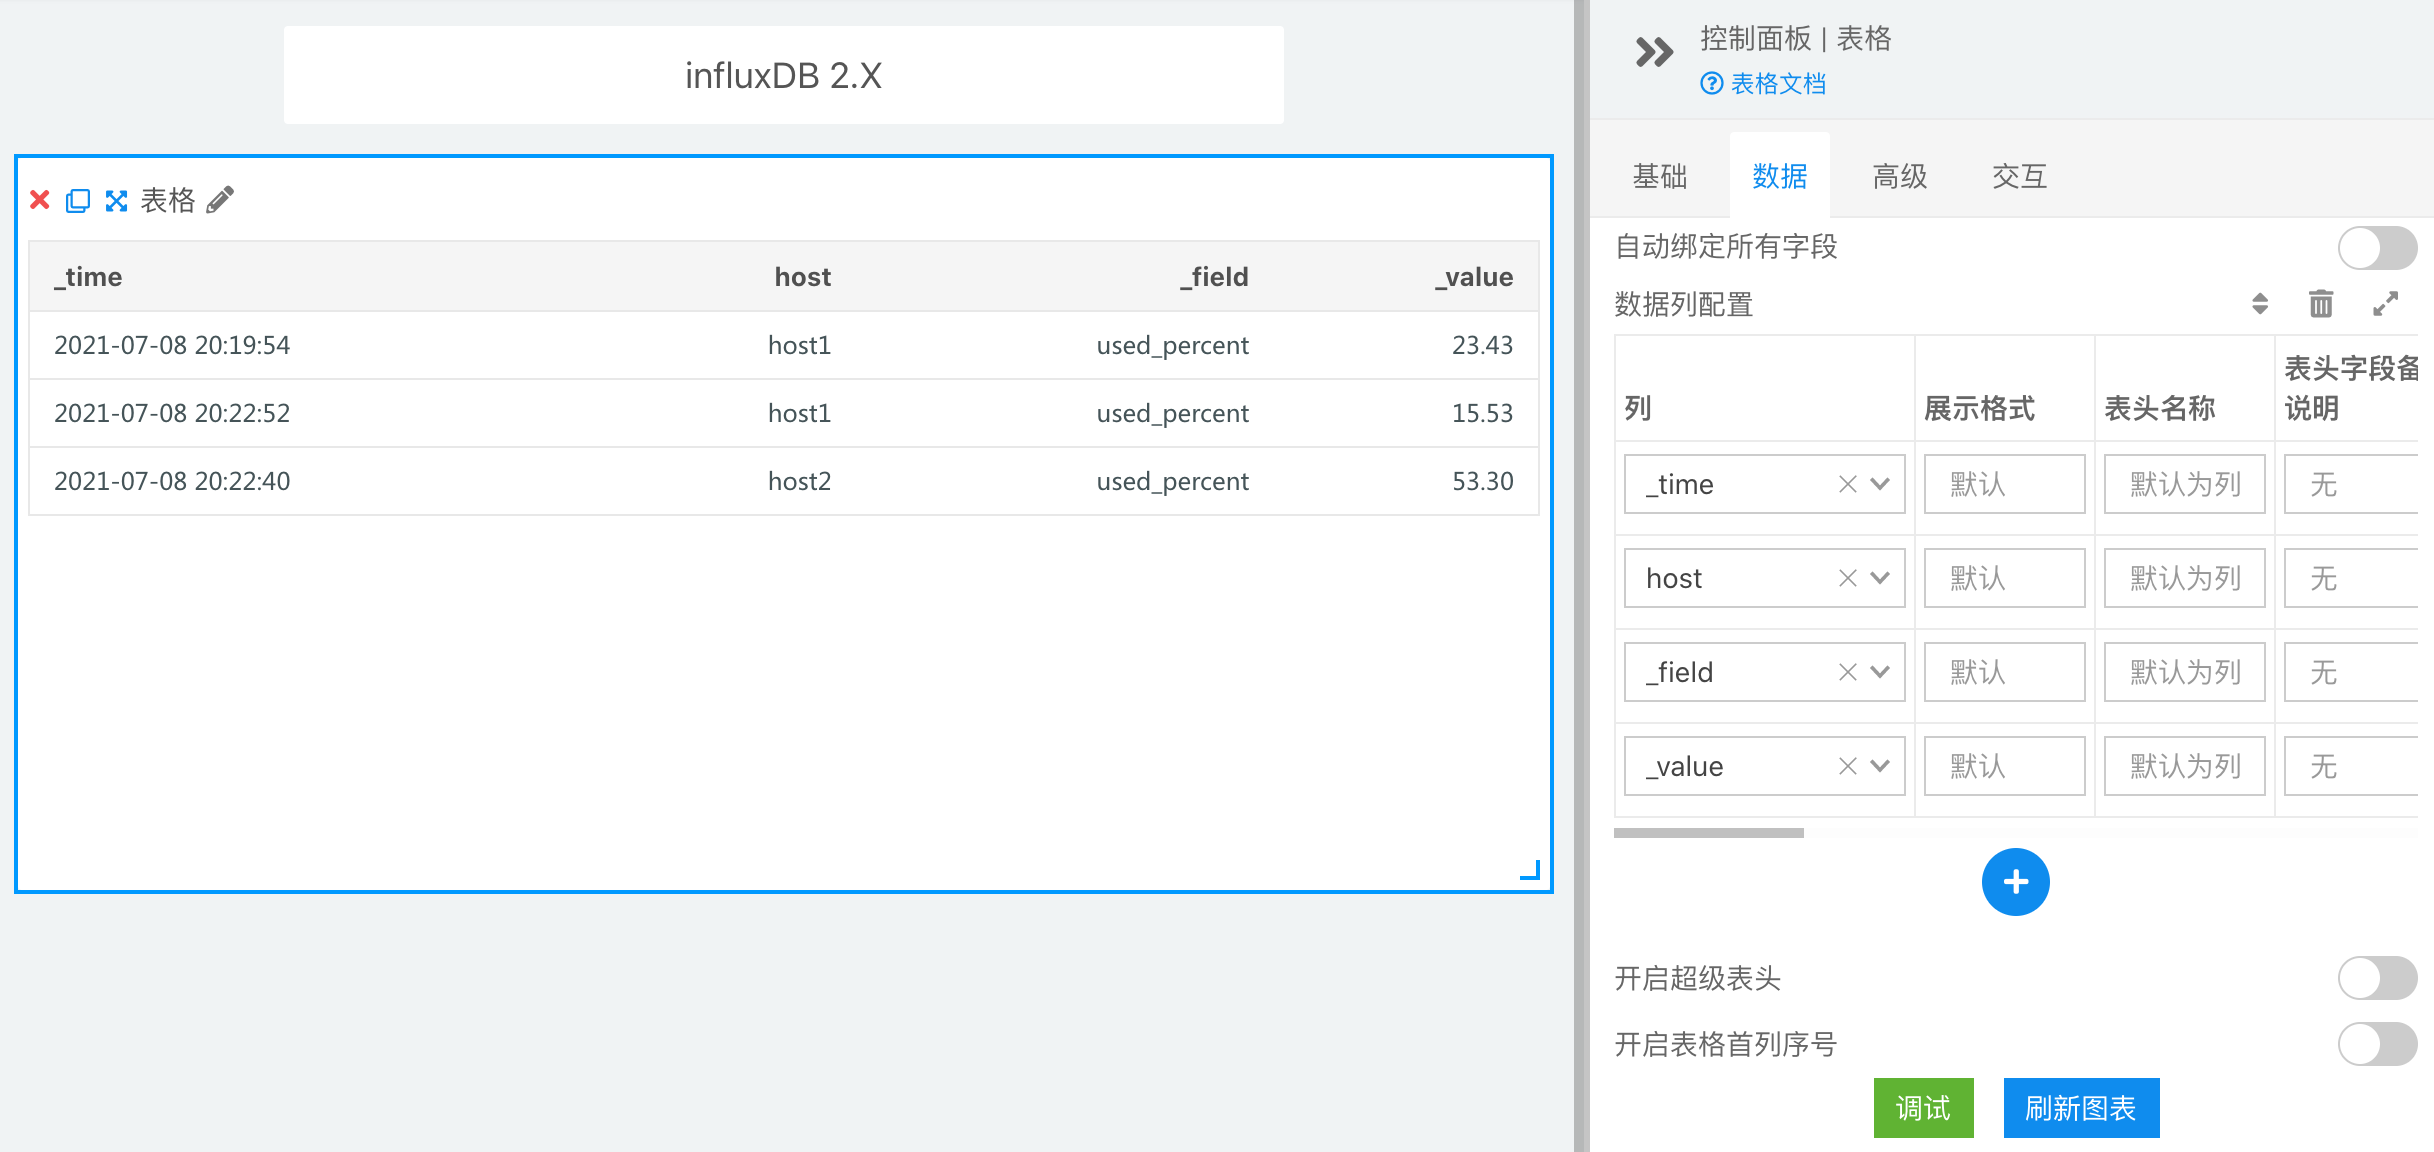Image resolution: width=2434 pixels, height=1152 pixels.
Task: Click 表头字段备注 field in _field row
Action: (2351, 672)
